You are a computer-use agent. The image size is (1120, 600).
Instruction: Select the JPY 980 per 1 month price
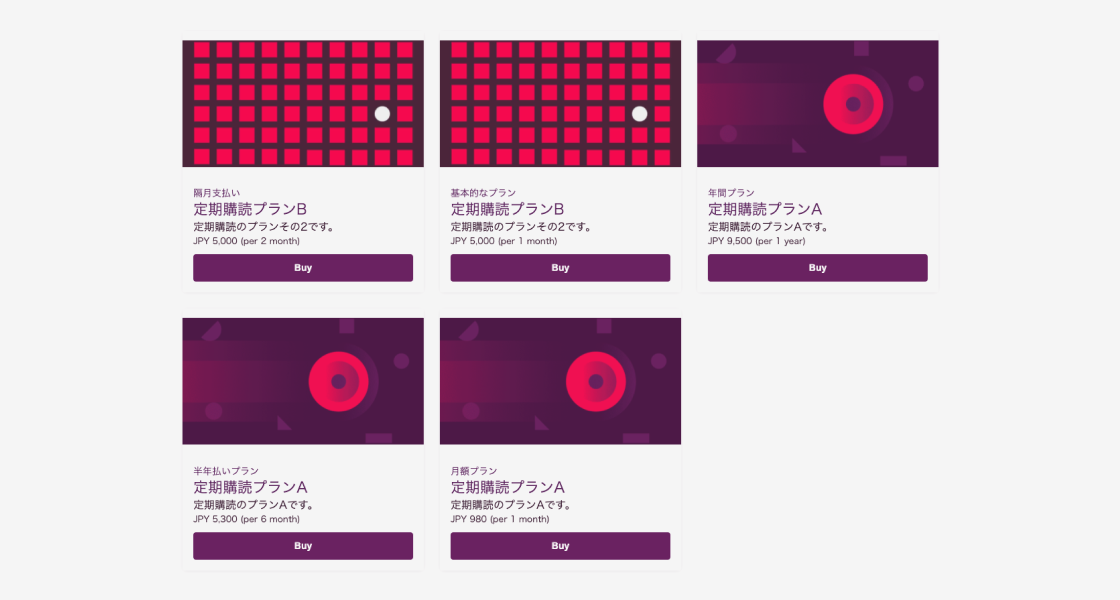(500, 519)
